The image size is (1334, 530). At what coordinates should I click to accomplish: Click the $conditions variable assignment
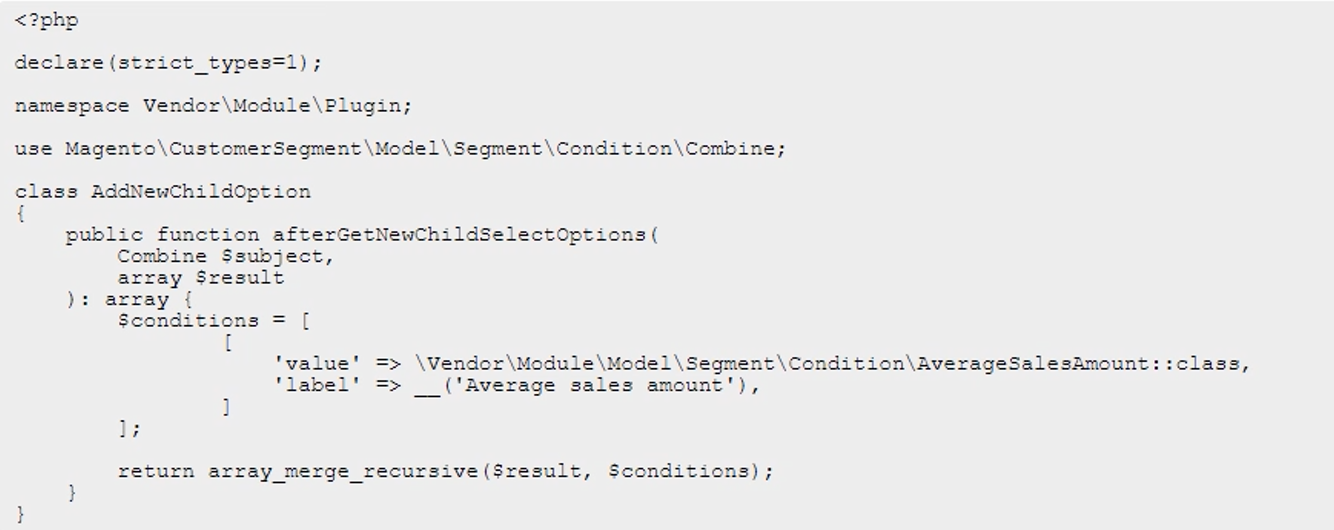[188, 321]
